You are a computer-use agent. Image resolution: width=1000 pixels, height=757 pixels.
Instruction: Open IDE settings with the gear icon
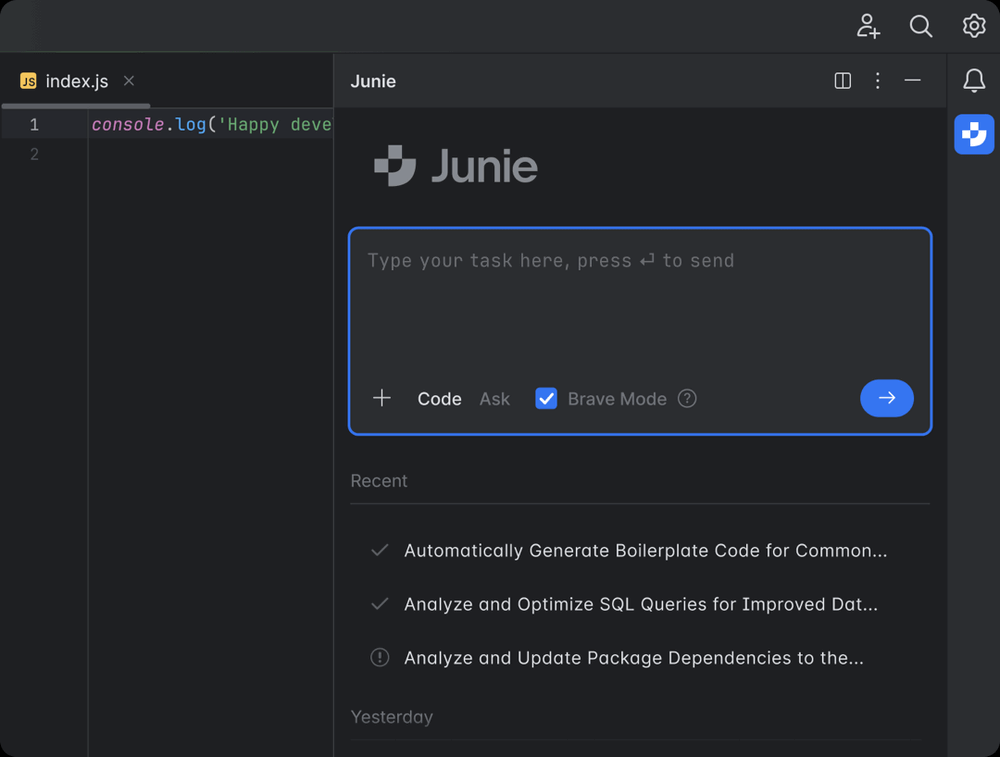pyautogui.click(x=973, y=26)
